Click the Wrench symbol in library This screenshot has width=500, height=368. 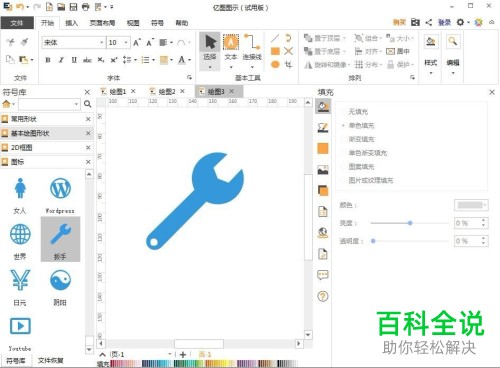(x=60, y=239)
